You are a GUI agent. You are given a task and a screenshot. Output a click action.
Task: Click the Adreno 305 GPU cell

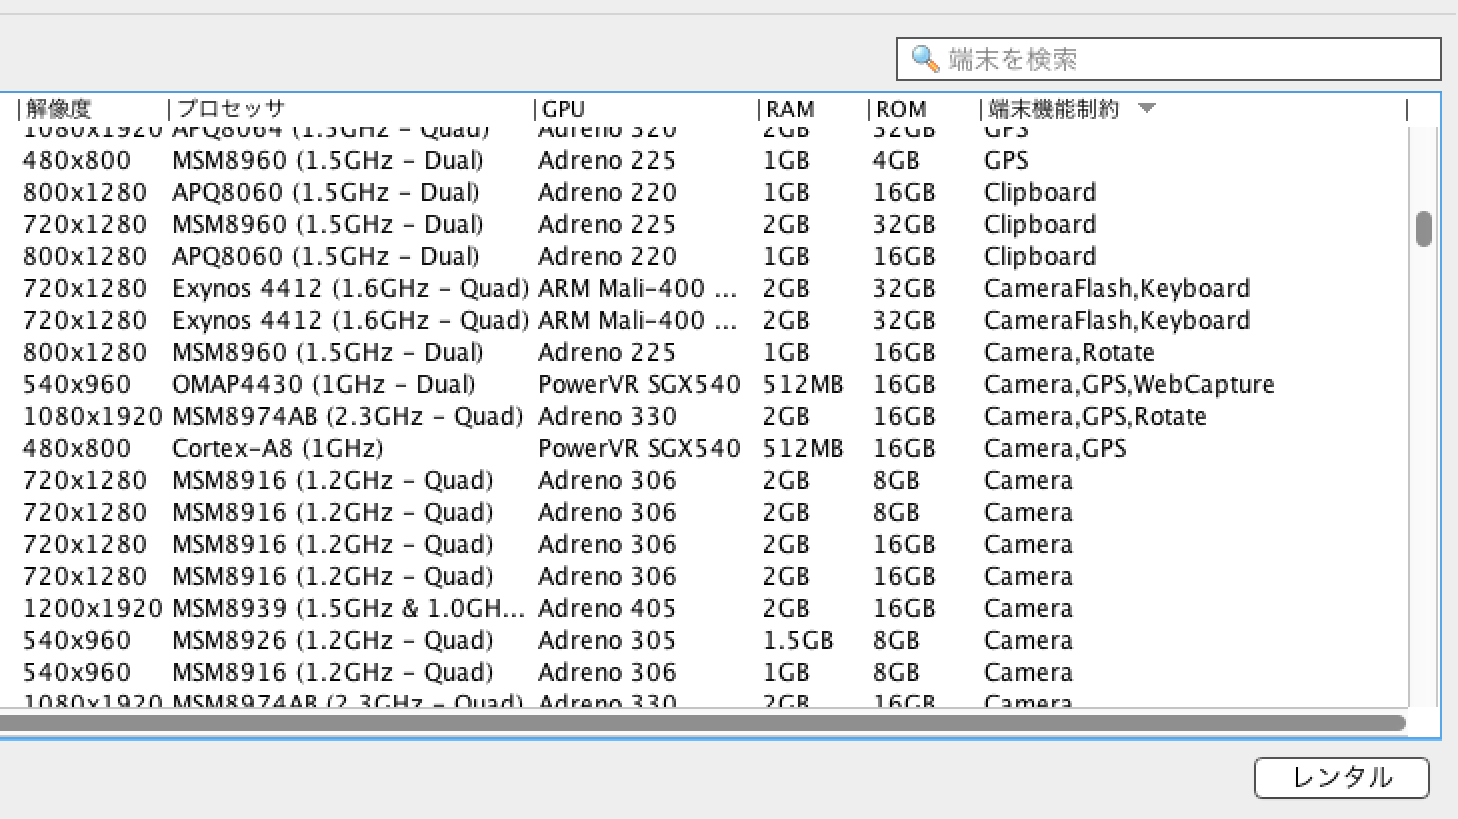(x=607, y=640)
